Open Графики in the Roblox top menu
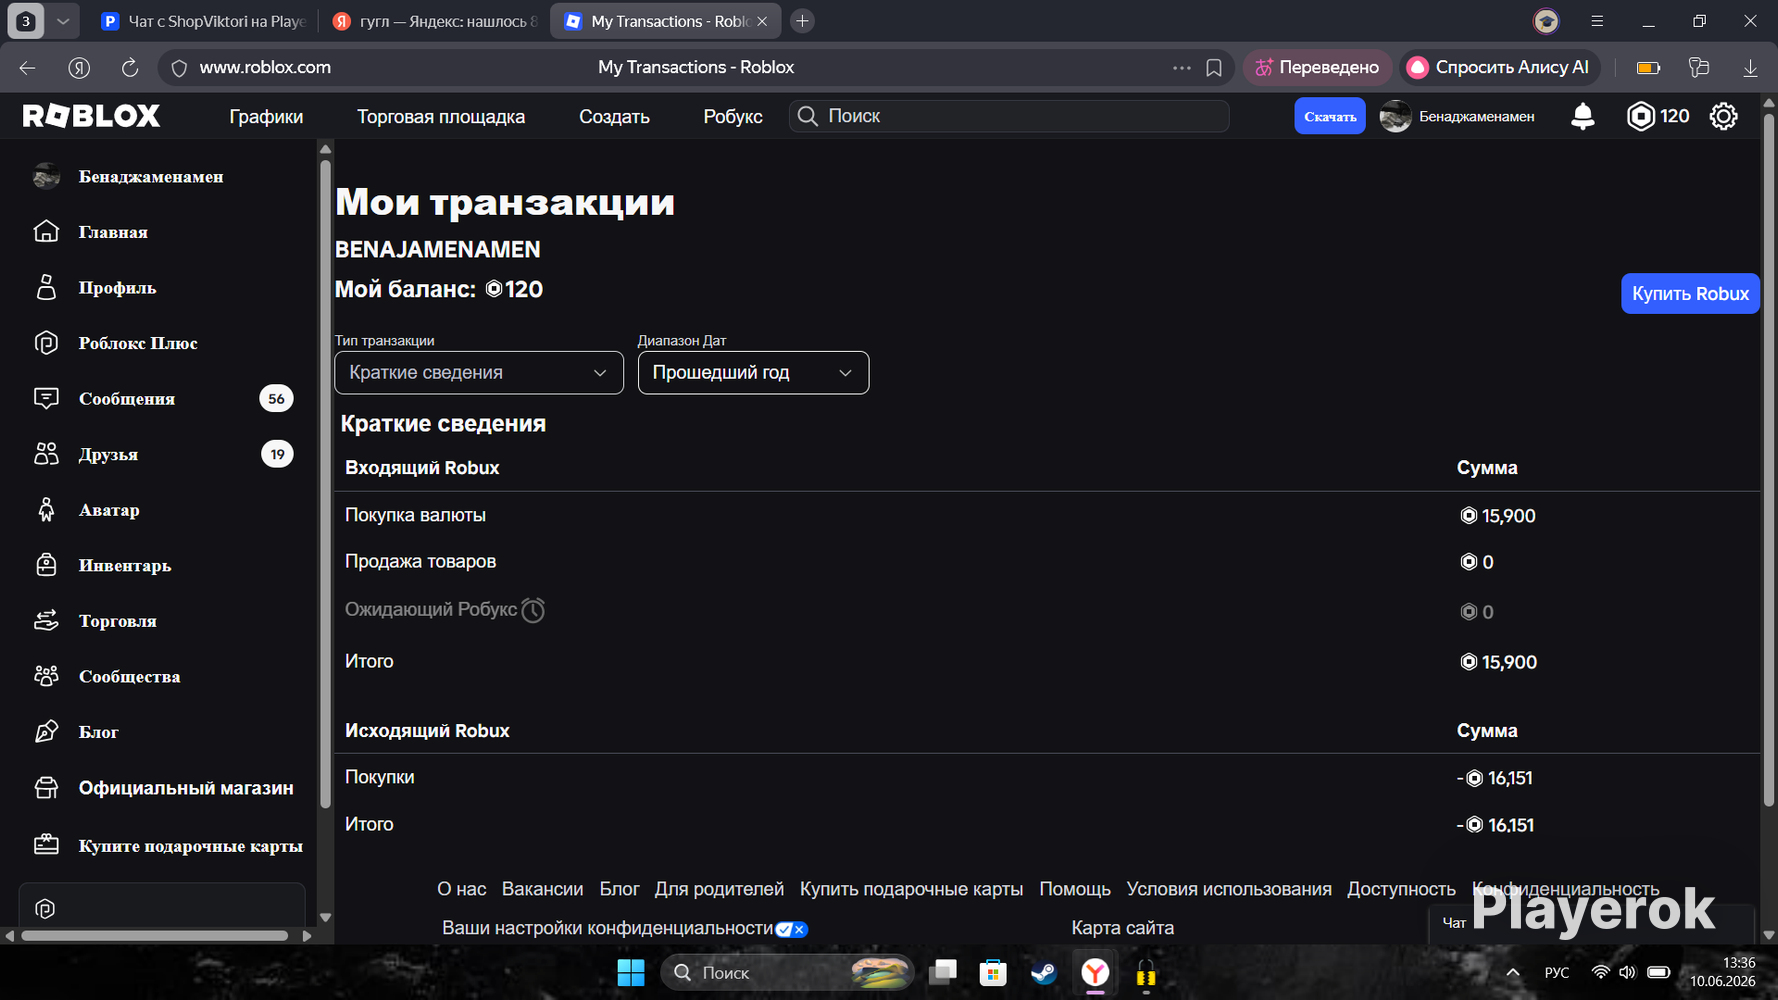 266,116
